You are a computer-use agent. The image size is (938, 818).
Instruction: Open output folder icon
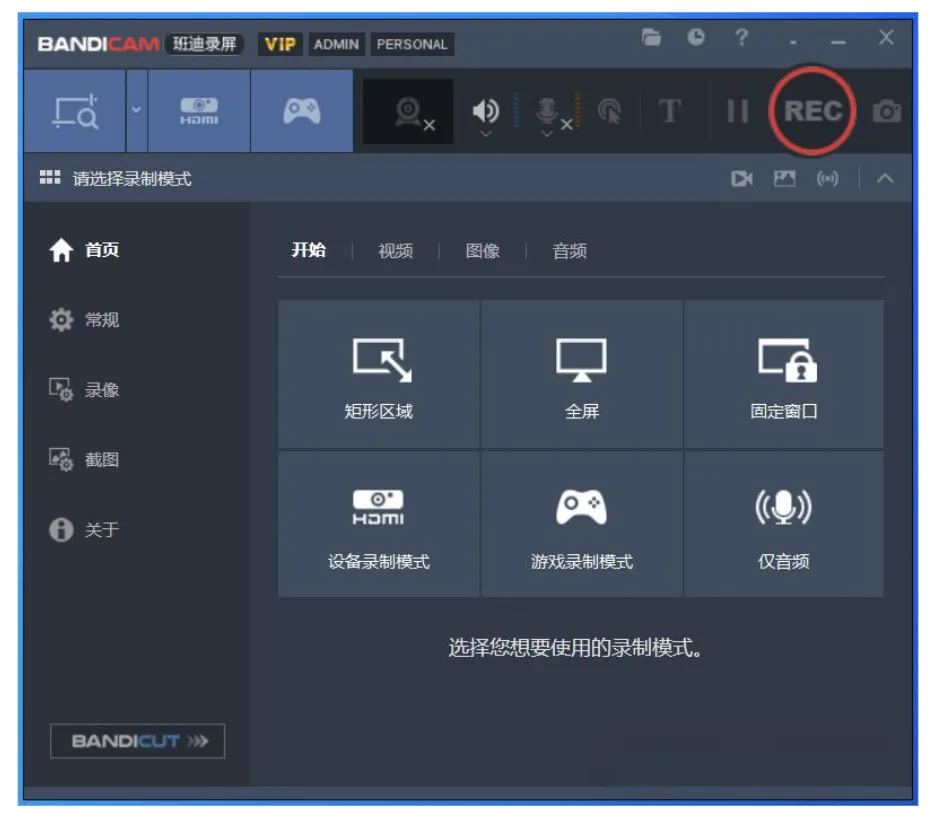[x=651, y=37]
